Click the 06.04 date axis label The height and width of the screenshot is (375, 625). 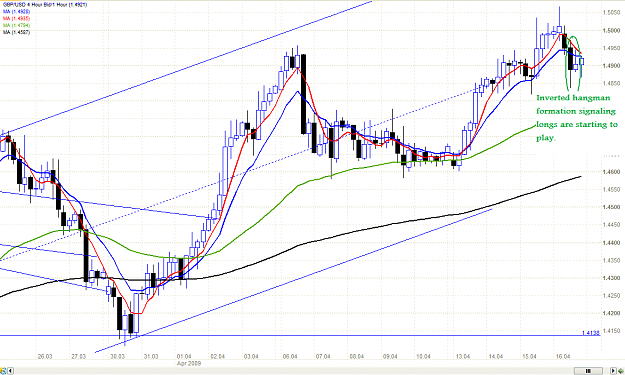[x=290, y=356]
